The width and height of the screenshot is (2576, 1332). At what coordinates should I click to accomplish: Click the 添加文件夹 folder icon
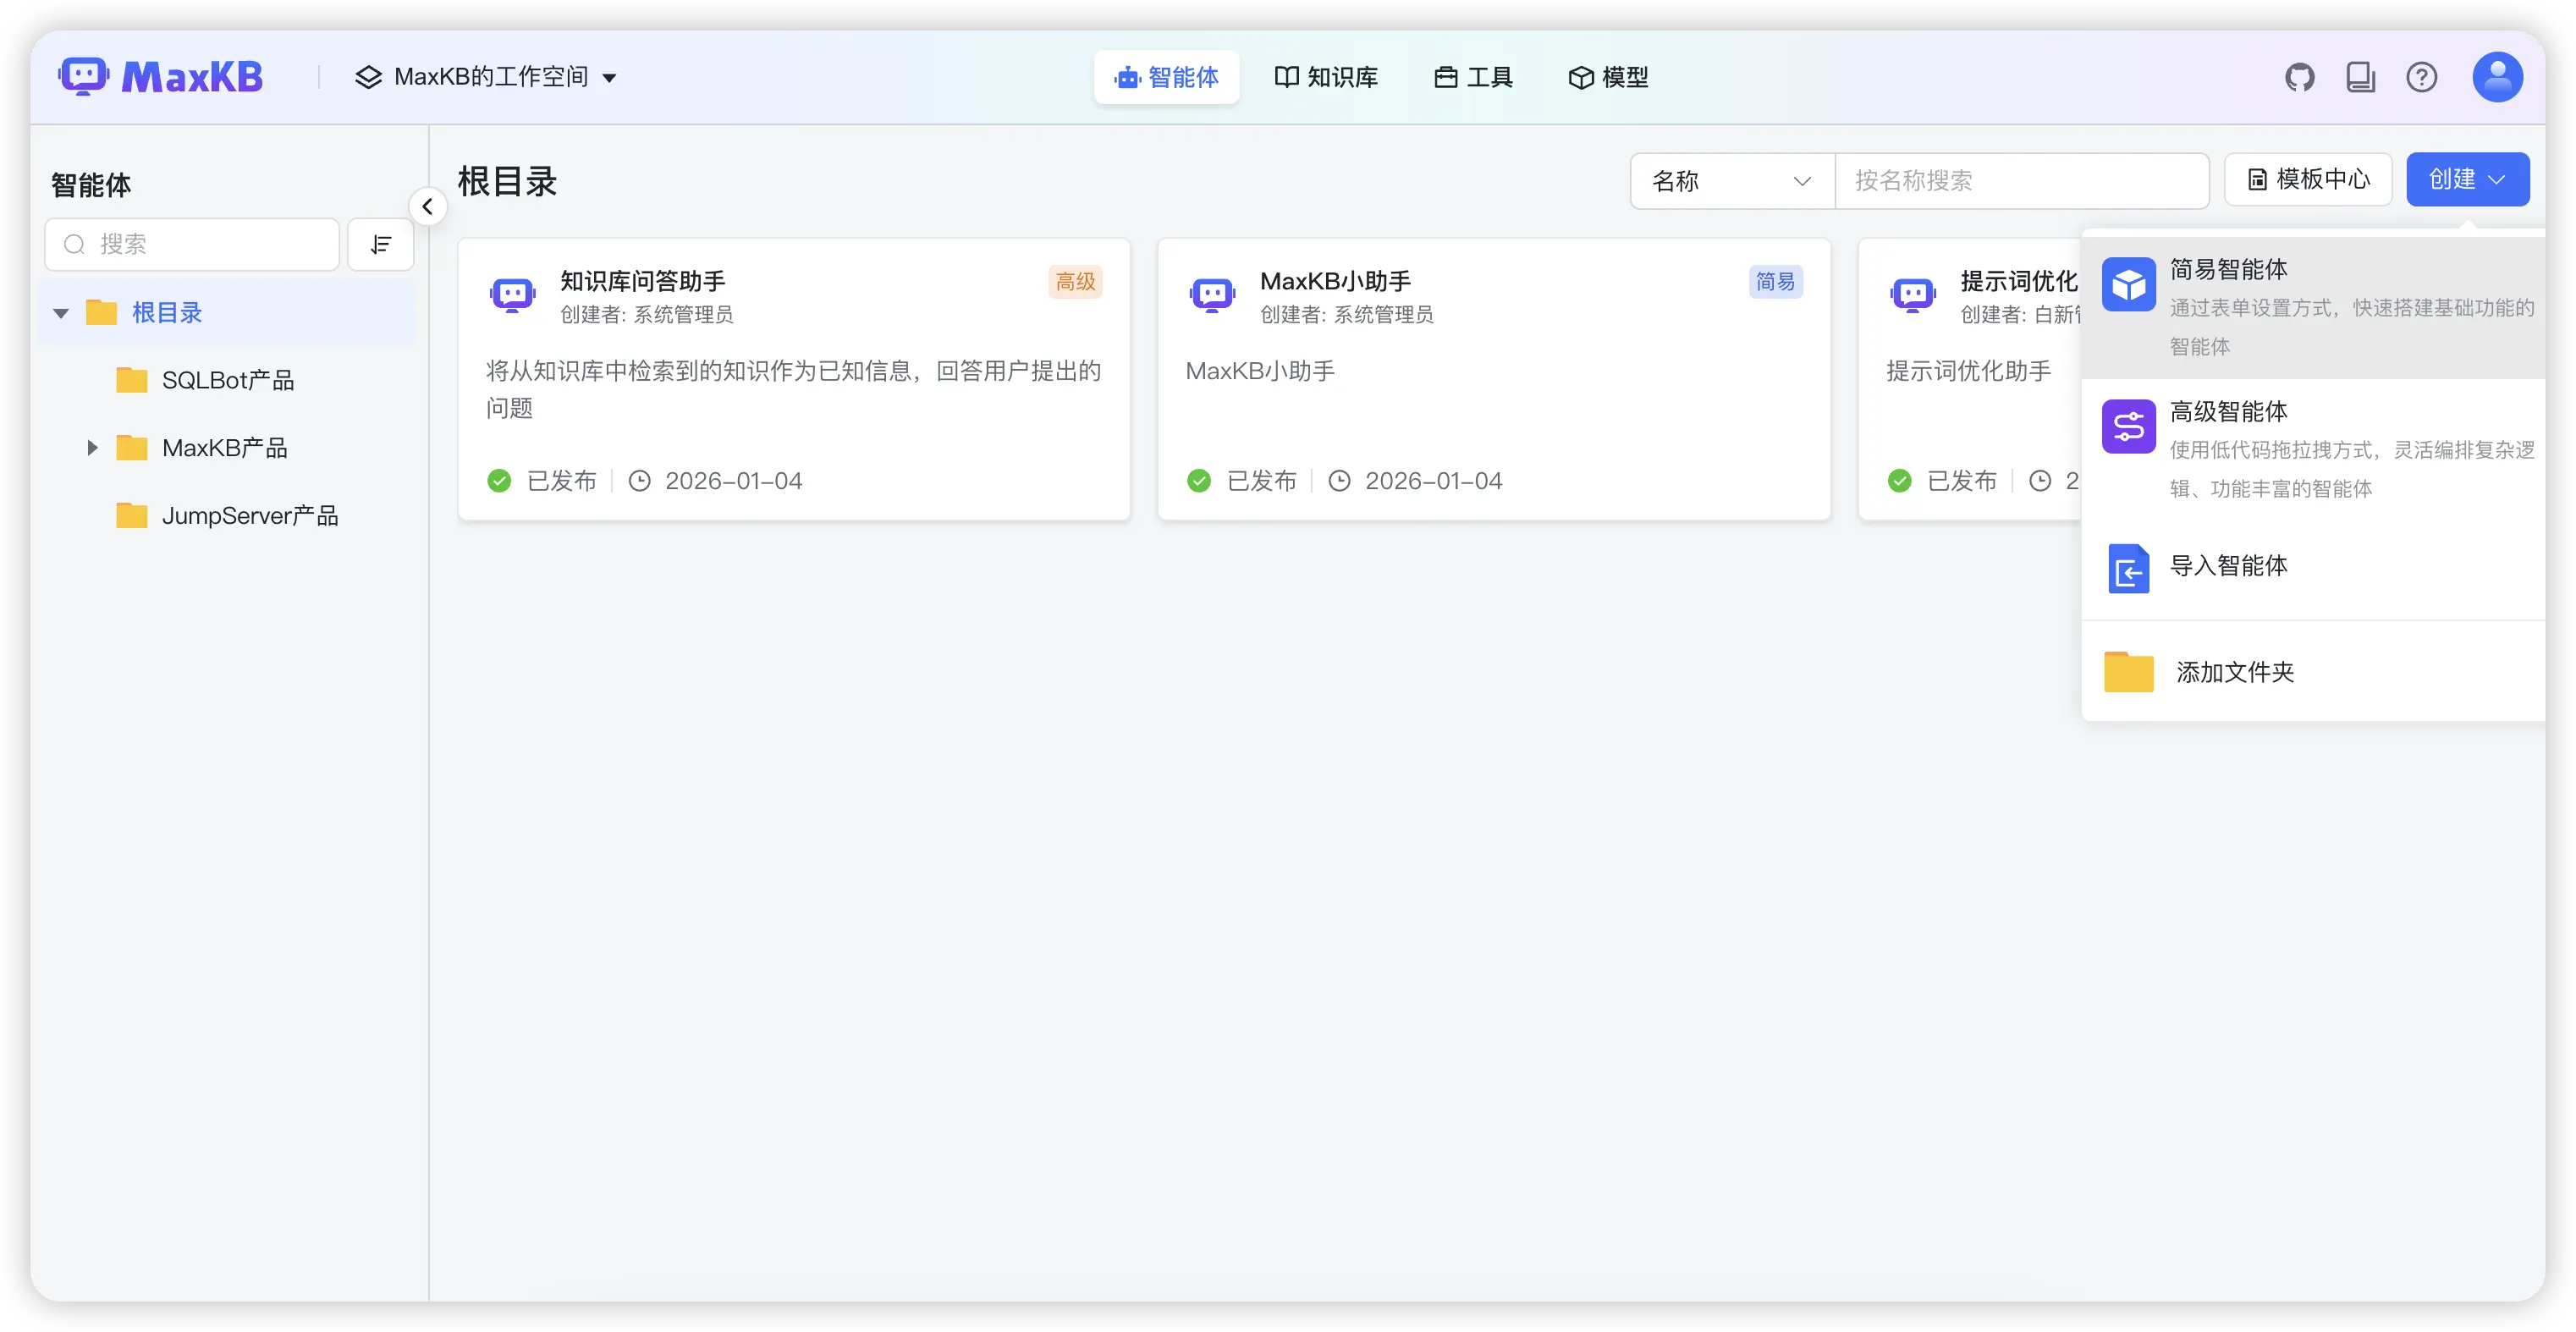[x=2128, y=672]
